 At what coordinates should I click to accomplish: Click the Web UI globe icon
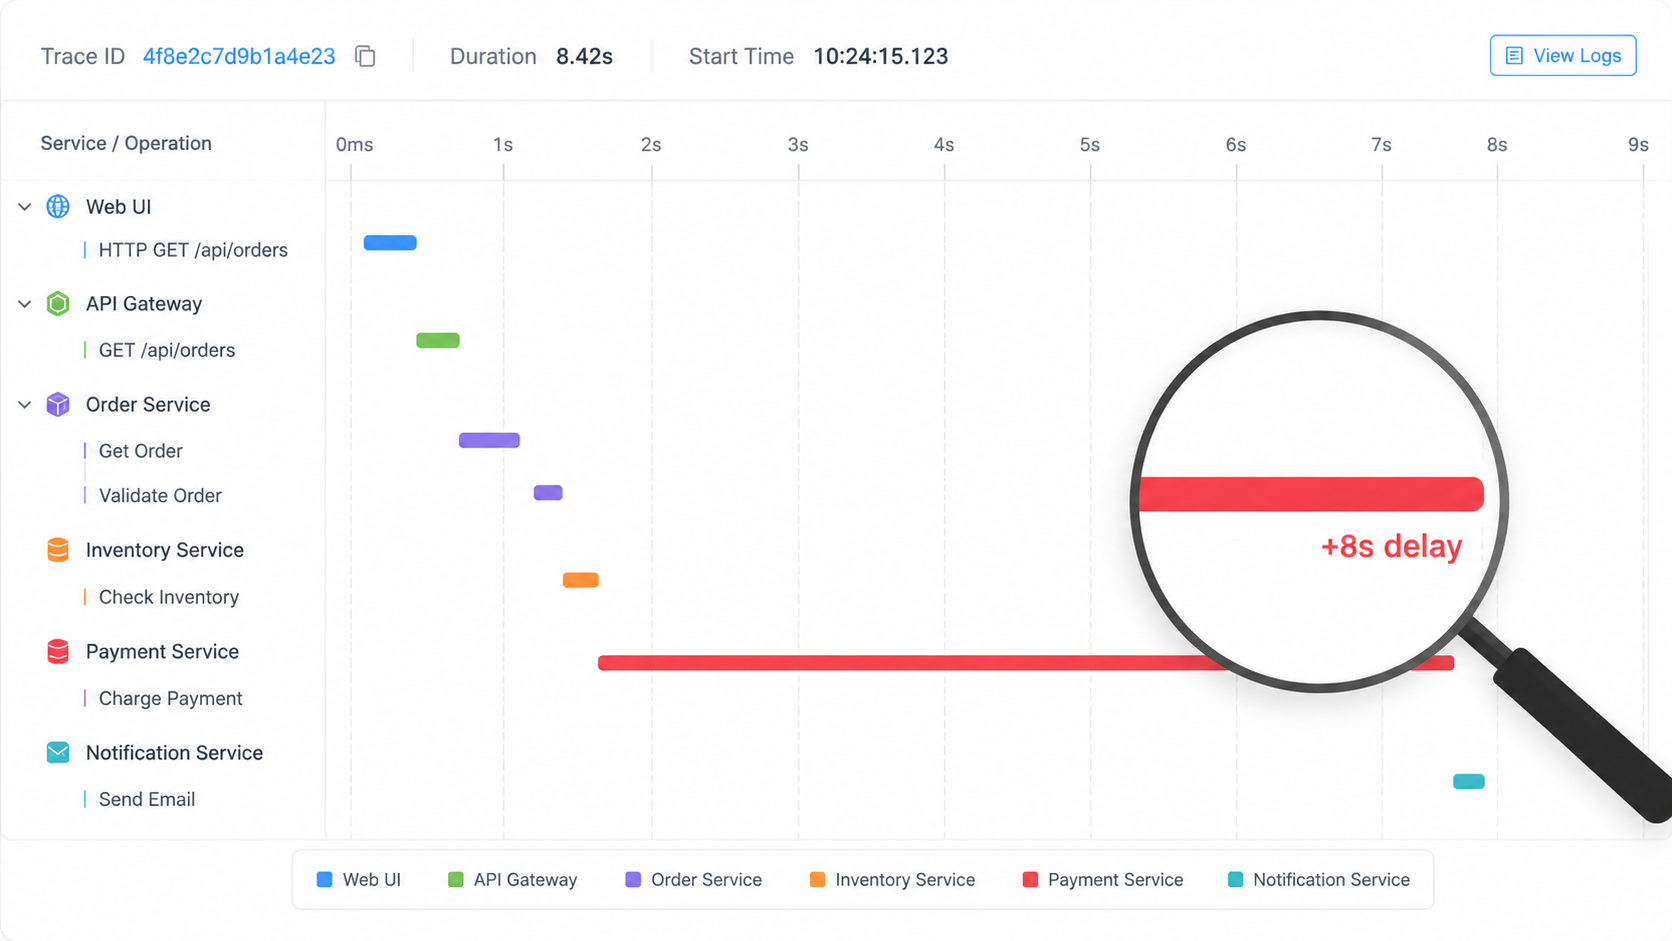(58, 207)
